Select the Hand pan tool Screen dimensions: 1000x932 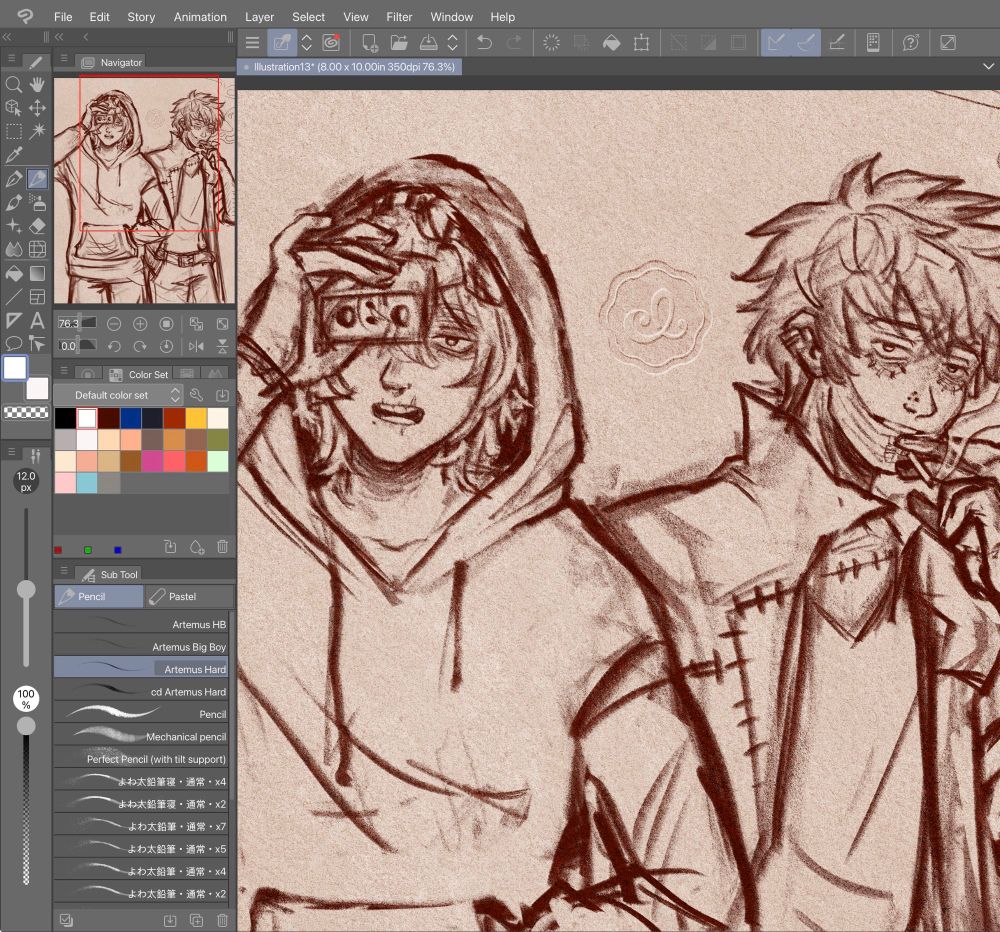click(38, 83)
